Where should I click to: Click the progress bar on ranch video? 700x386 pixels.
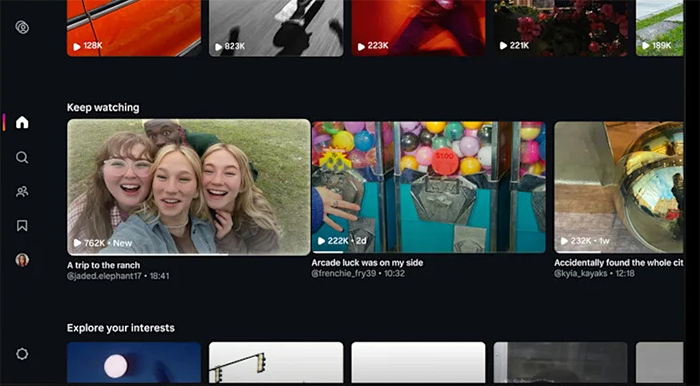coord(189,254)
